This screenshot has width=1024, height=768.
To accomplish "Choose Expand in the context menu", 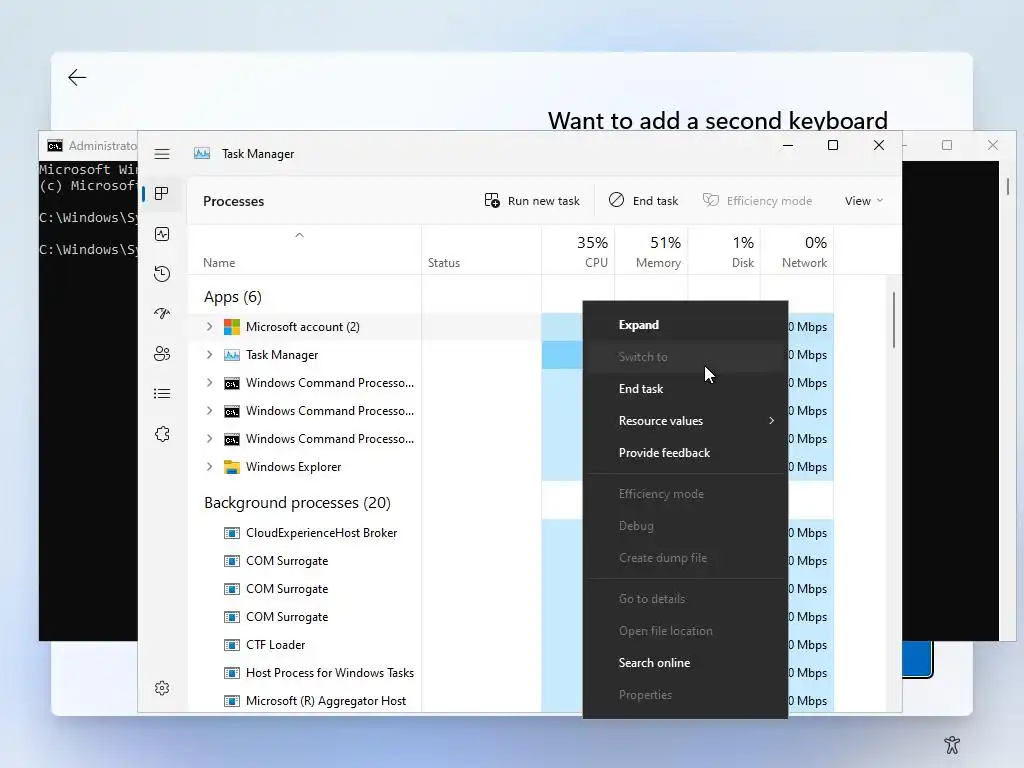I will coord(685,325).
